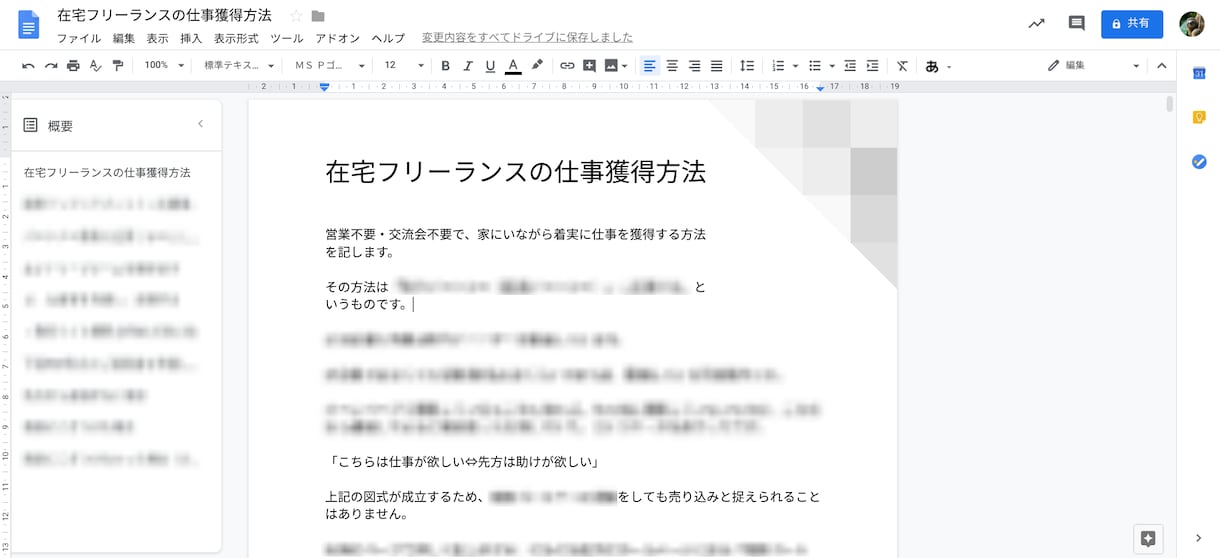This screenshot has width=1220, height=558.
Task: Pick highlight color marker tool
Action: pyautogui.click(x=537, y=66)
